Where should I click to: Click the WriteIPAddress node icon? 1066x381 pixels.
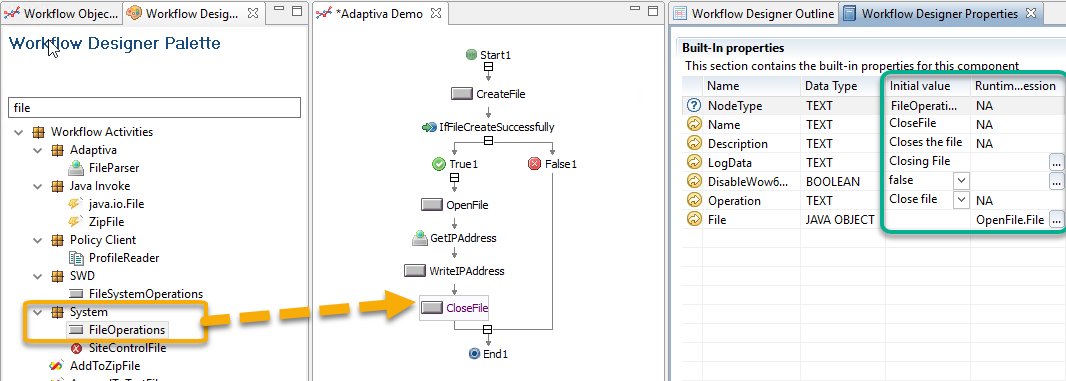click(x=415, y=271)
